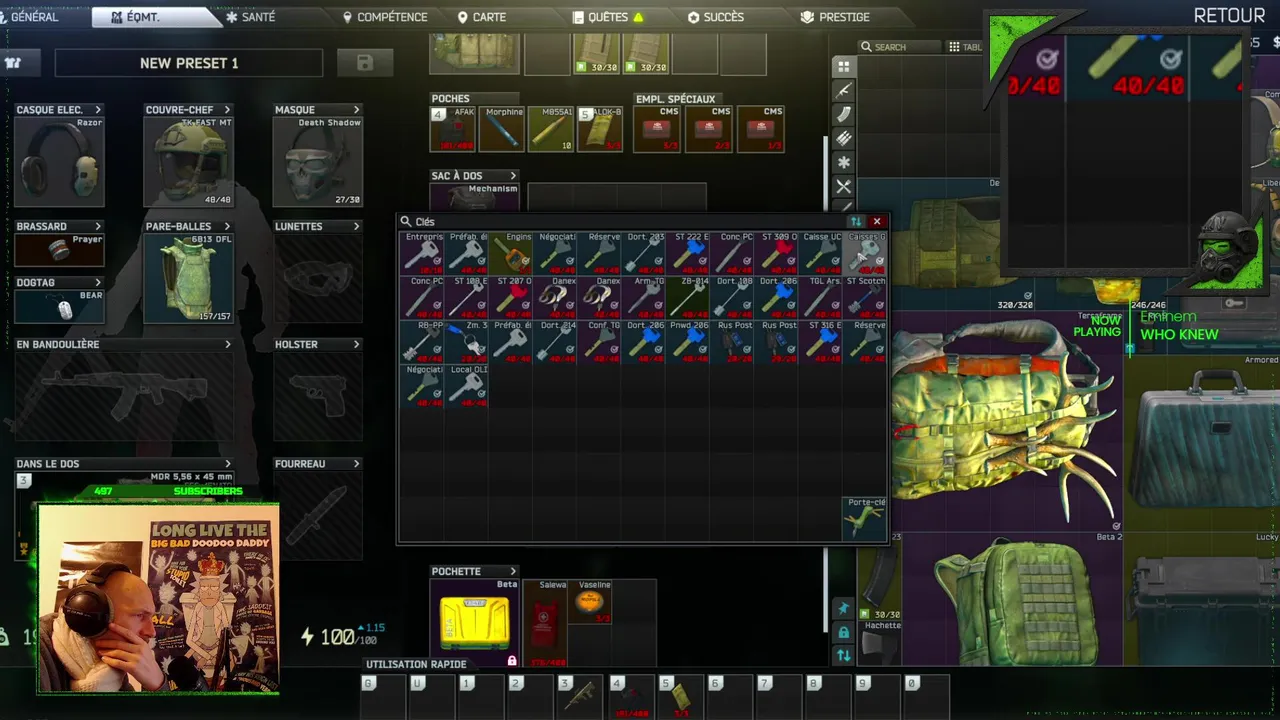The height and width of the screenshot is (720, 1280).
Task: Pick the RB-PP key
Action: click(422, 341)
